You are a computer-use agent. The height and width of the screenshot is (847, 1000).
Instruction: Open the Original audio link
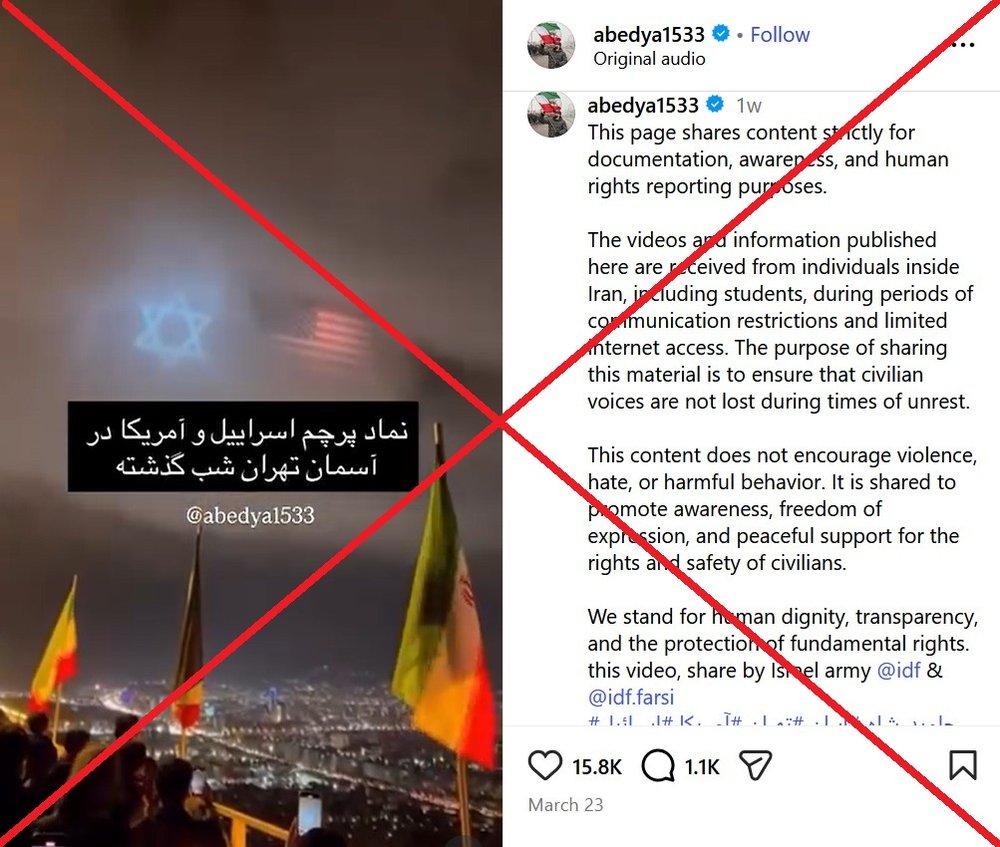[649, 59]
